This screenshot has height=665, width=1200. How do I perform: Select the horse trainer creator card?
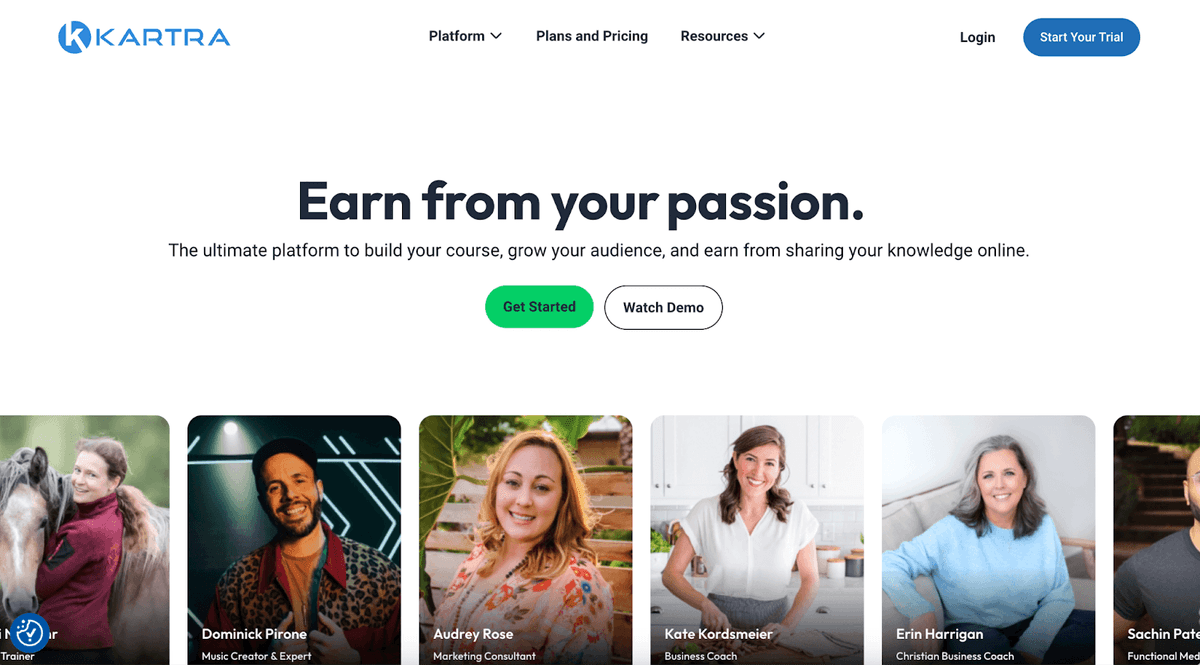pyautogui.click(x=85, y=540)
